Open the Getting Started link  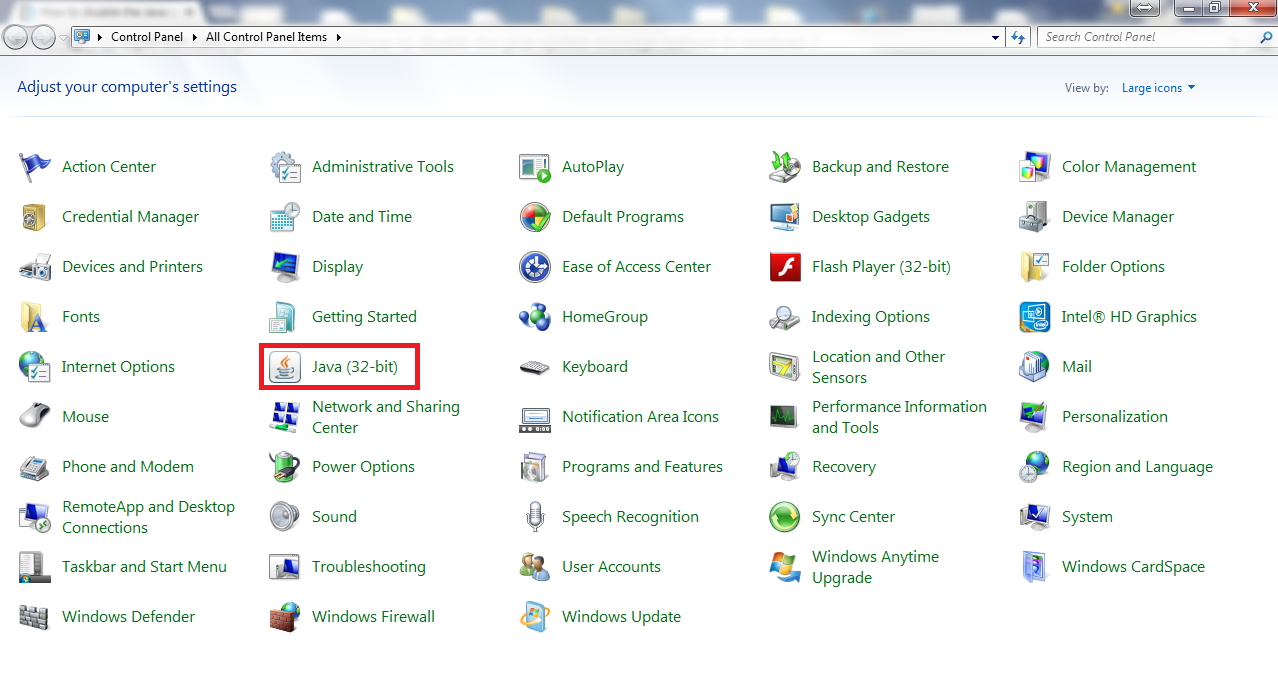click(364, 317)
